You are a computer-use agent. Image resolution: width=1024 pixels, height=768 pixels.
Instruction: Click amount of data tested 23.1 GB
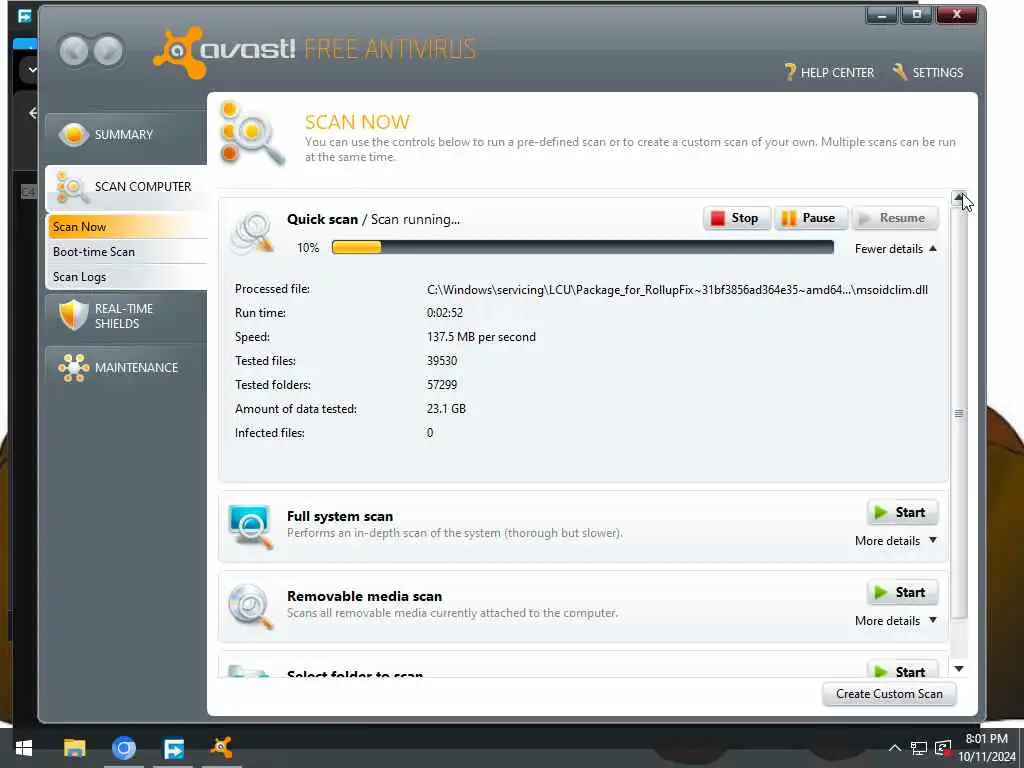[x=446, y=409]
